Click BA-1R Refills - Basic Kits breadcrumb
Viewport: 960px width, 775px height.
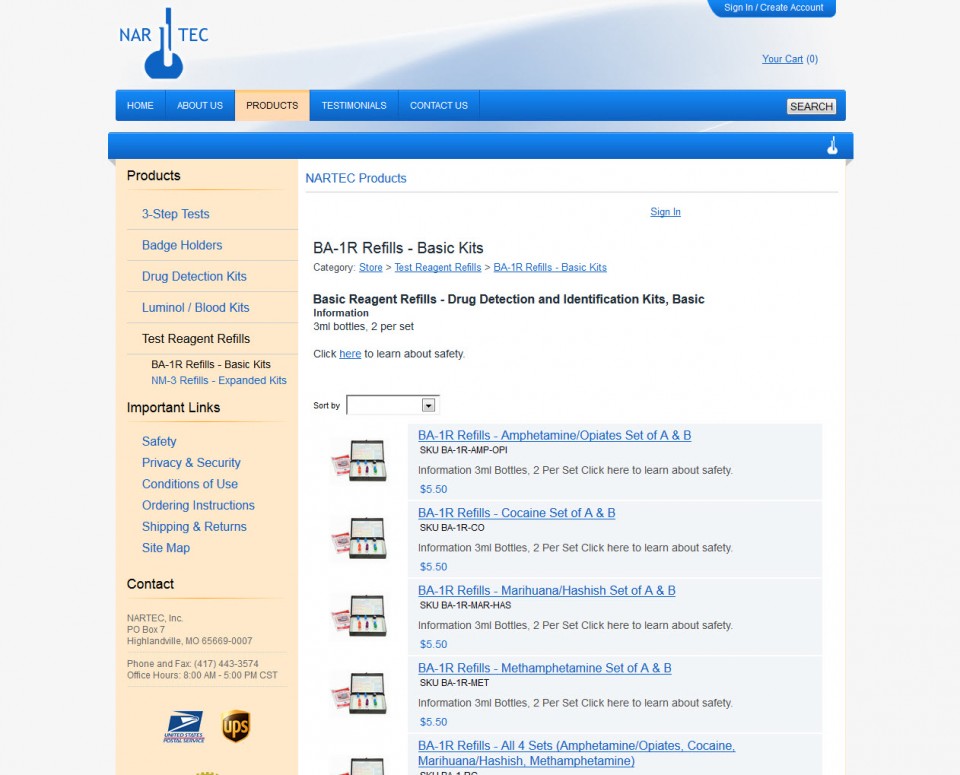pos(550,268)
